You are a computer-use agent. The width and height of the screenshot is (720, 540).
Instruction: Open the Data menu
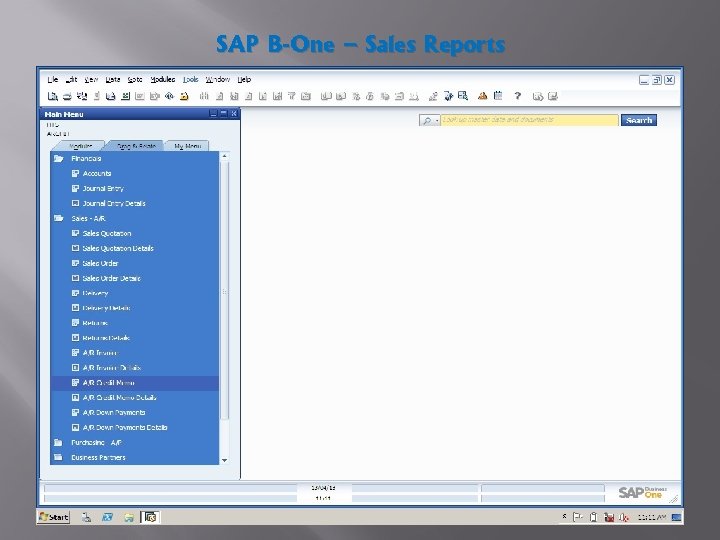coord(112,79)
